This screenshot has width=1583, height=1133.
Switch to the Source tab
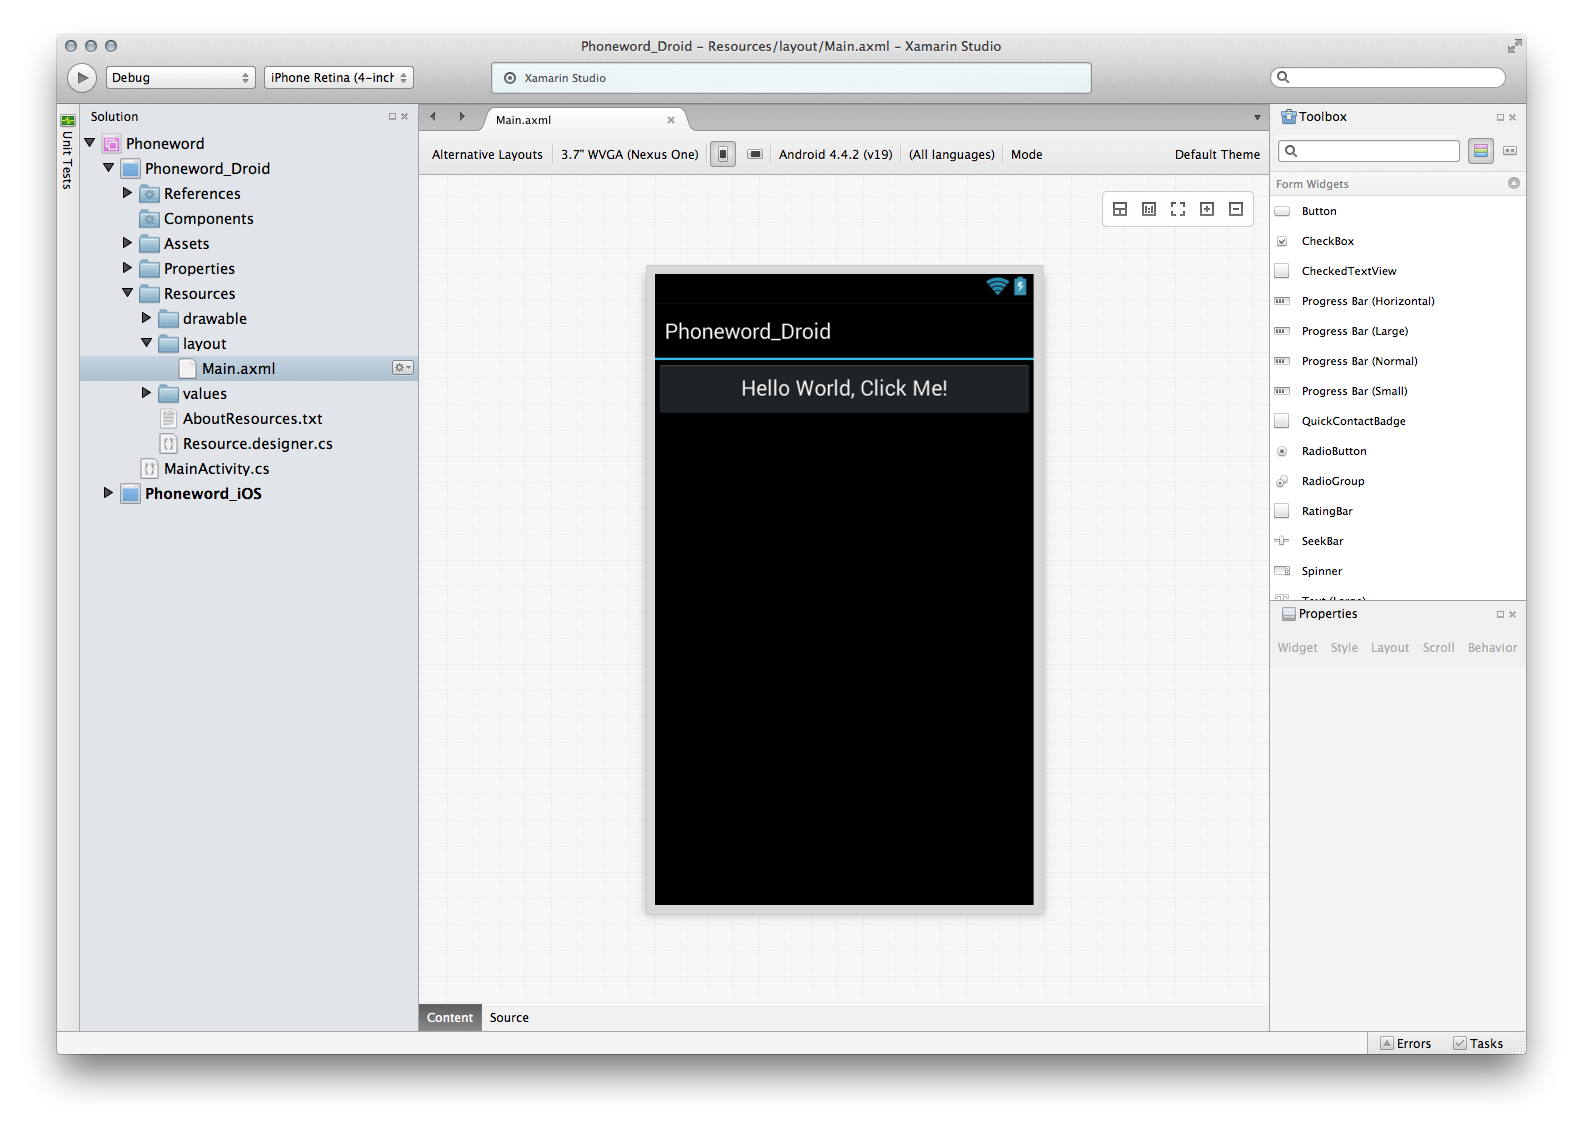click(509, 1017)
